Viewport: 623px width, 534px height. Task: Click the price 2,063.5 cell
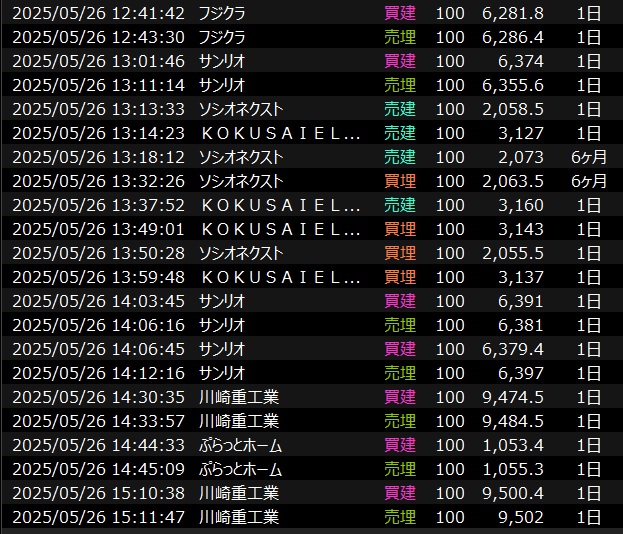tap(513, 181)
